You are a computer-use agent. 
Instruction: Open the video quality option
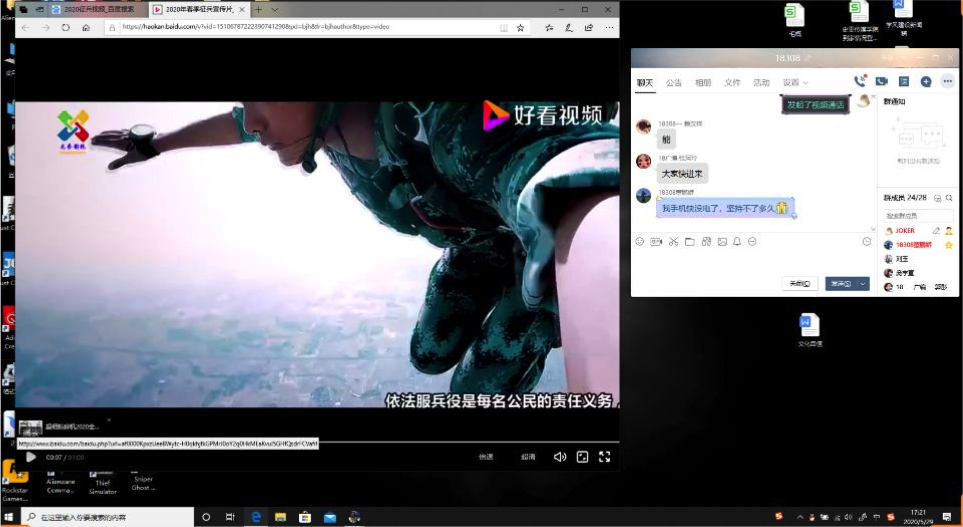point(528,457)
